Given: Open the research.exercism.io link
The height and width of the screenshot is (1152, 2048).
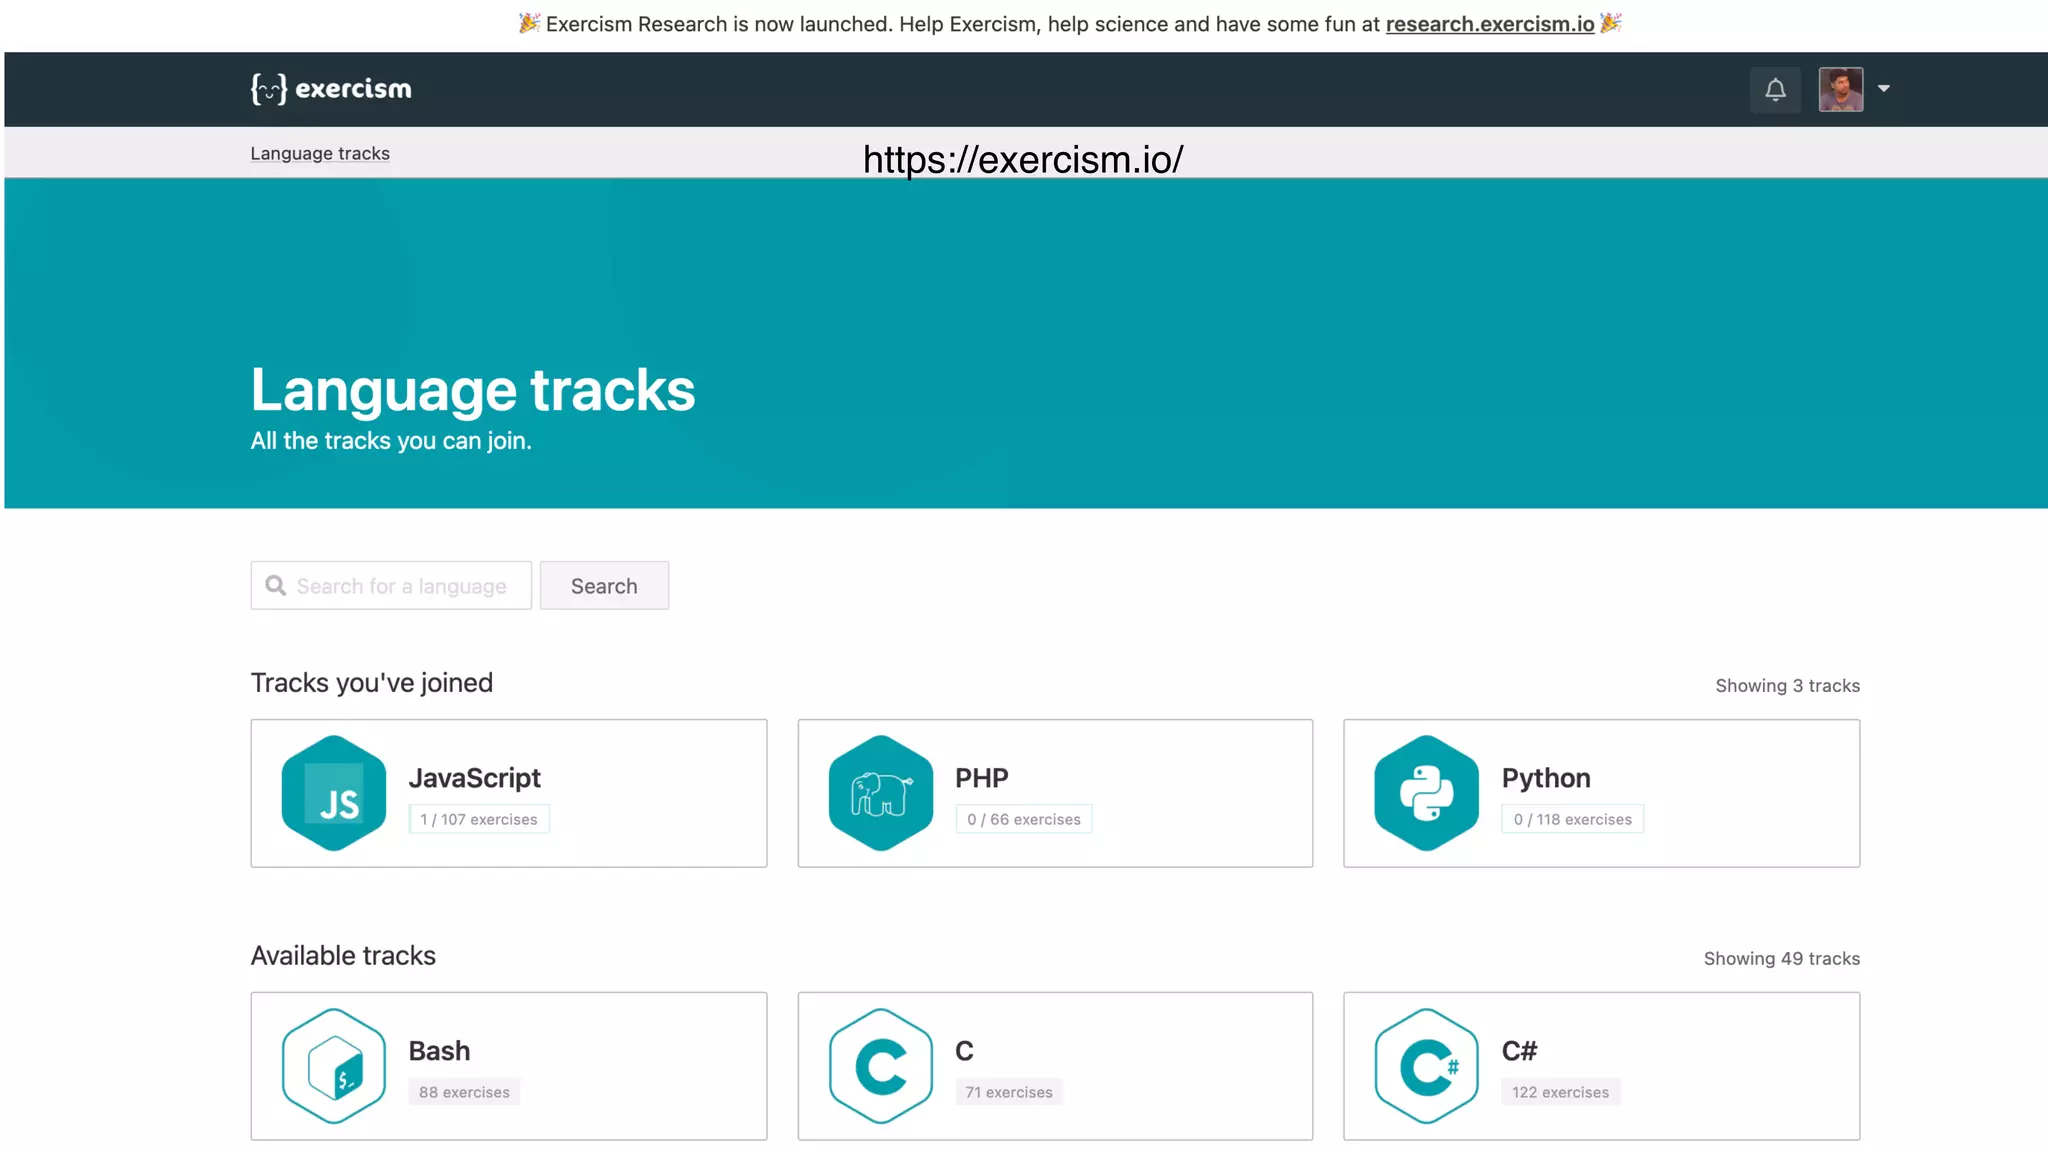Looking at the screenshot, I should (x=1489, y=24).
